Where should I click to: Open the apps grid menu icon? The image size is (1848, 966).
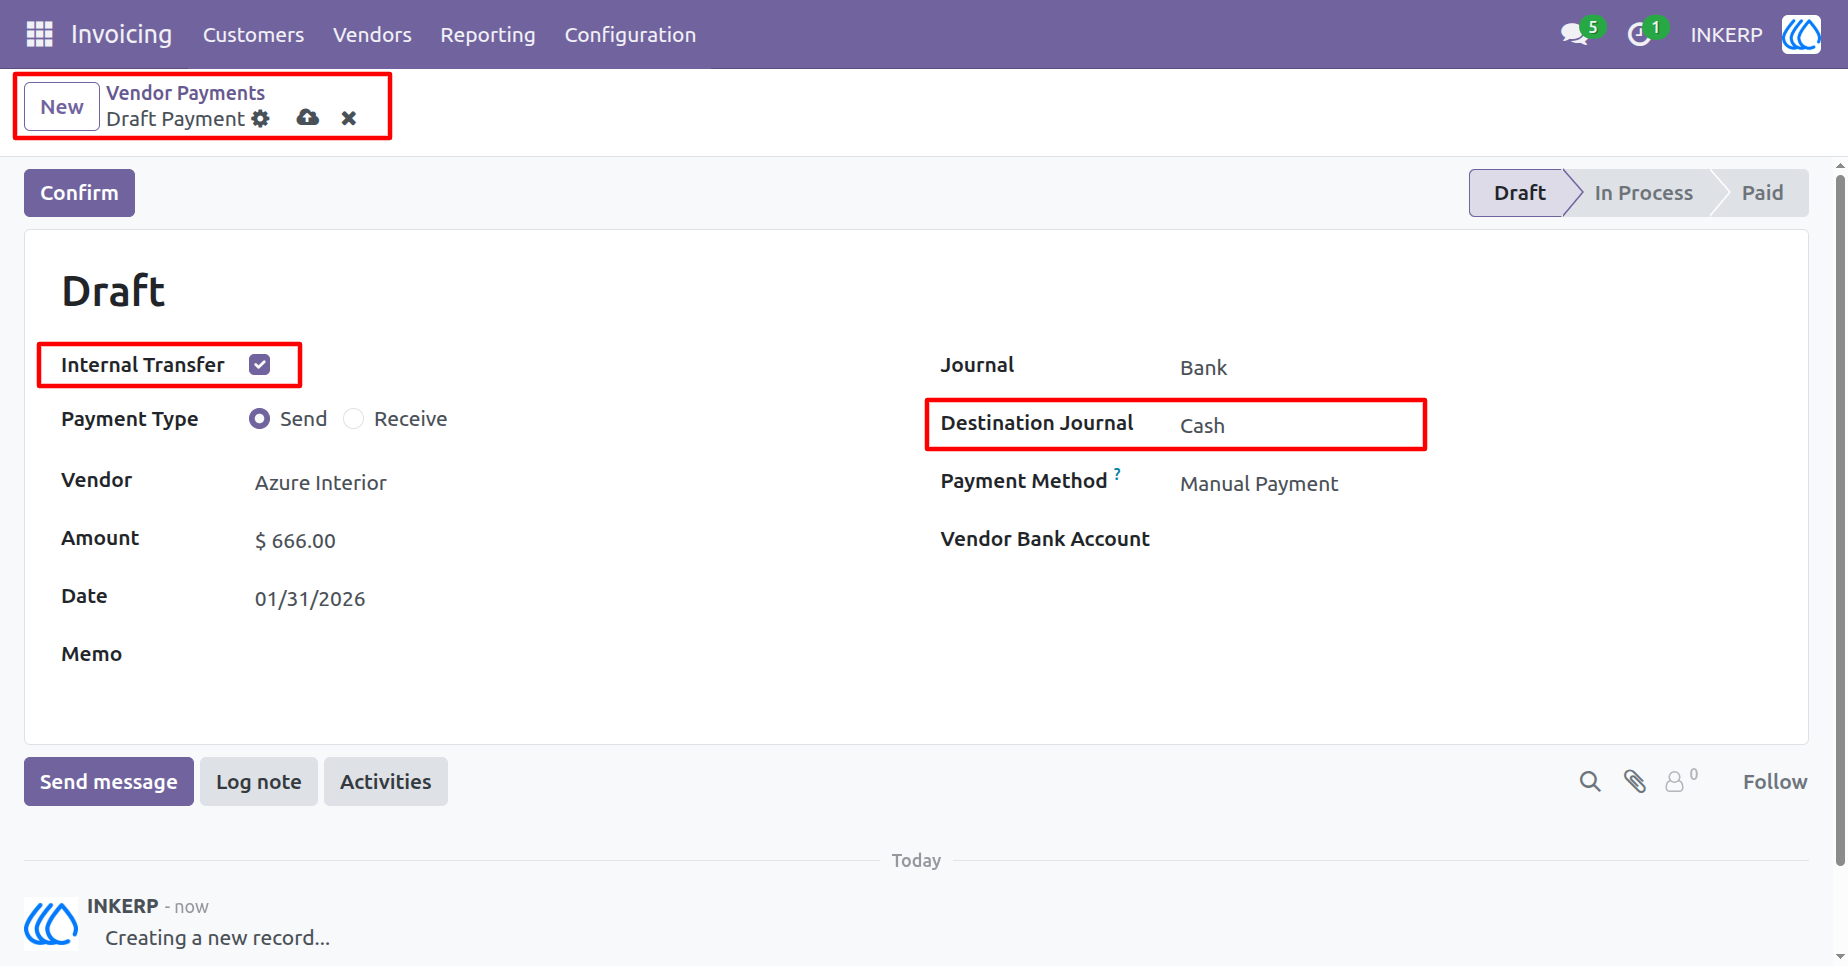(x=39, y=34)
